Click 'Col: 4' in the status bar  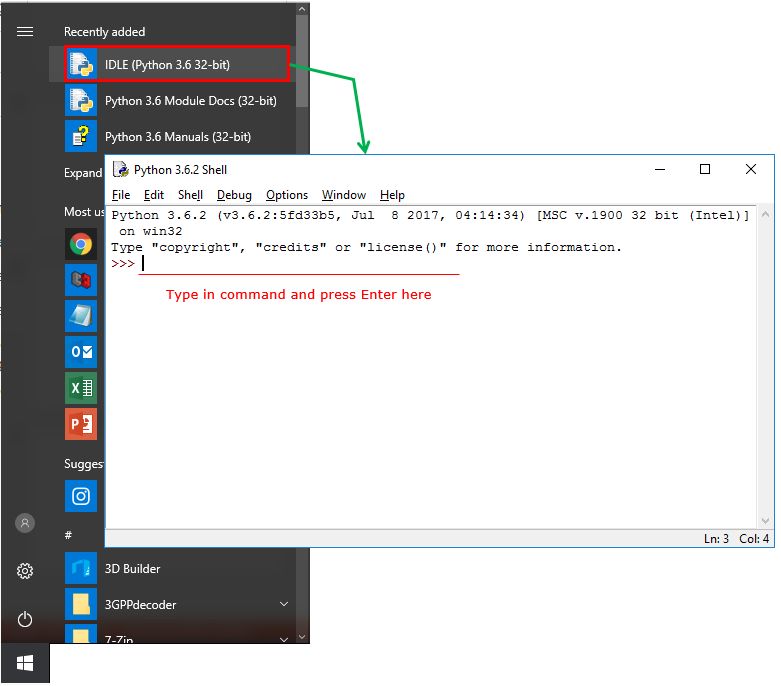754,539
